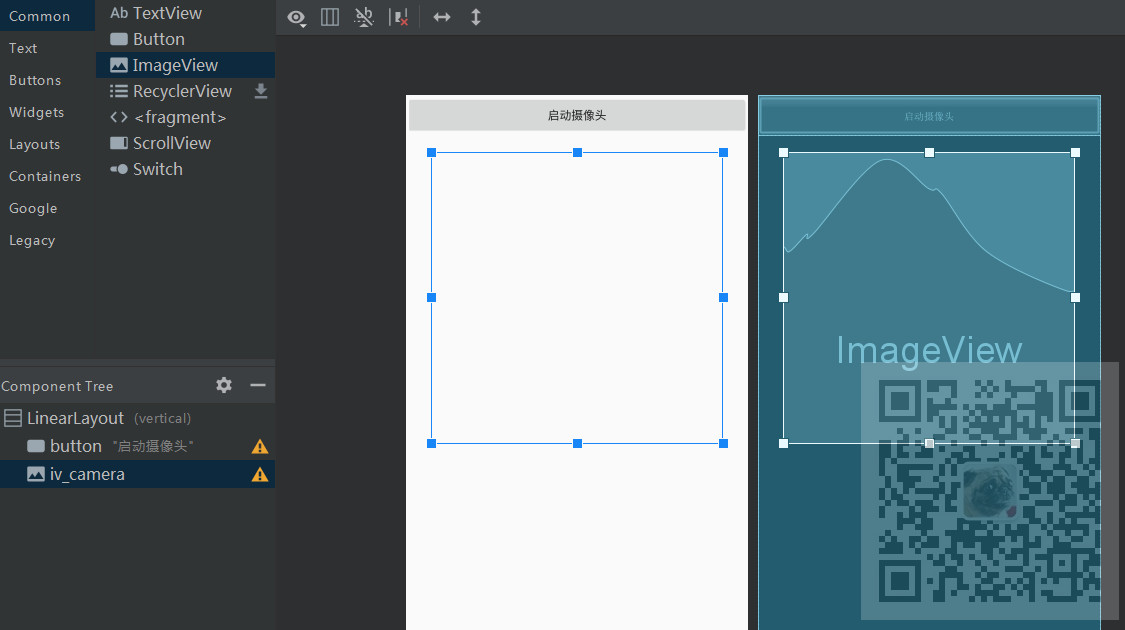1125x630 pixels.
Task: Click the top-middle resize handle in design view
Action: click(x=578, y=152)
